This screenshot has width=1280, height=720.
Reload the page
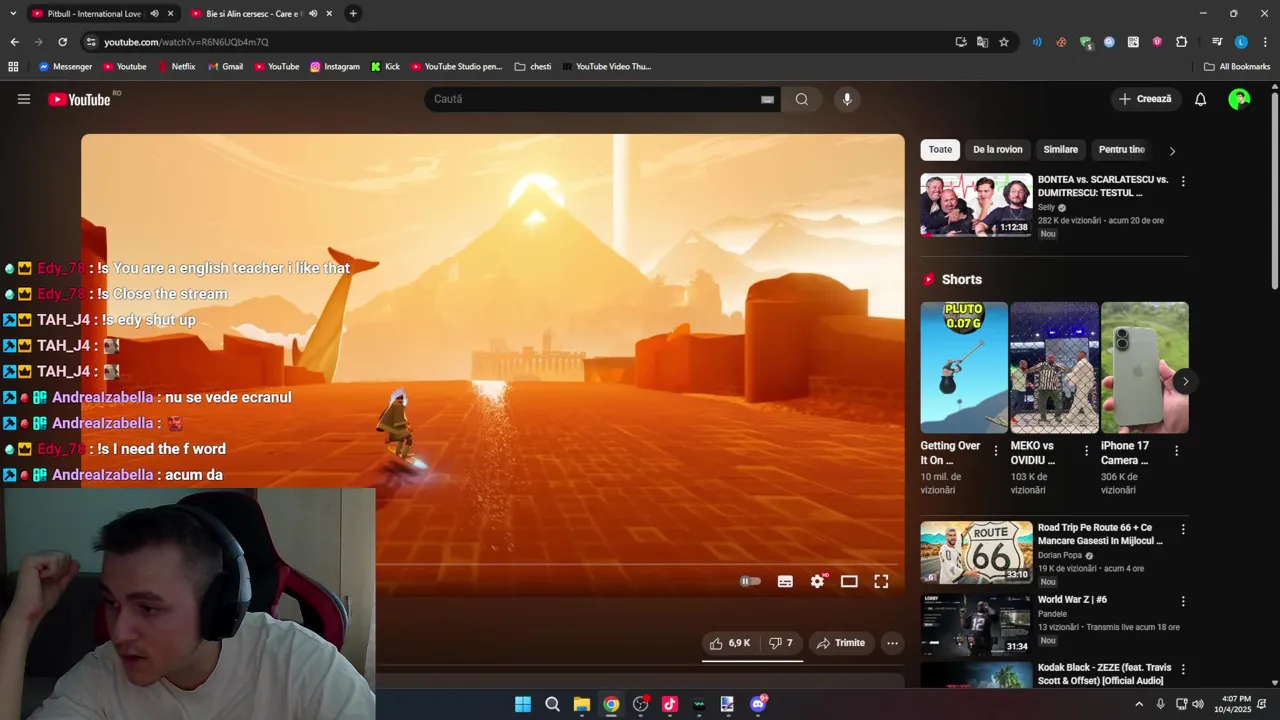pos(62,42)
